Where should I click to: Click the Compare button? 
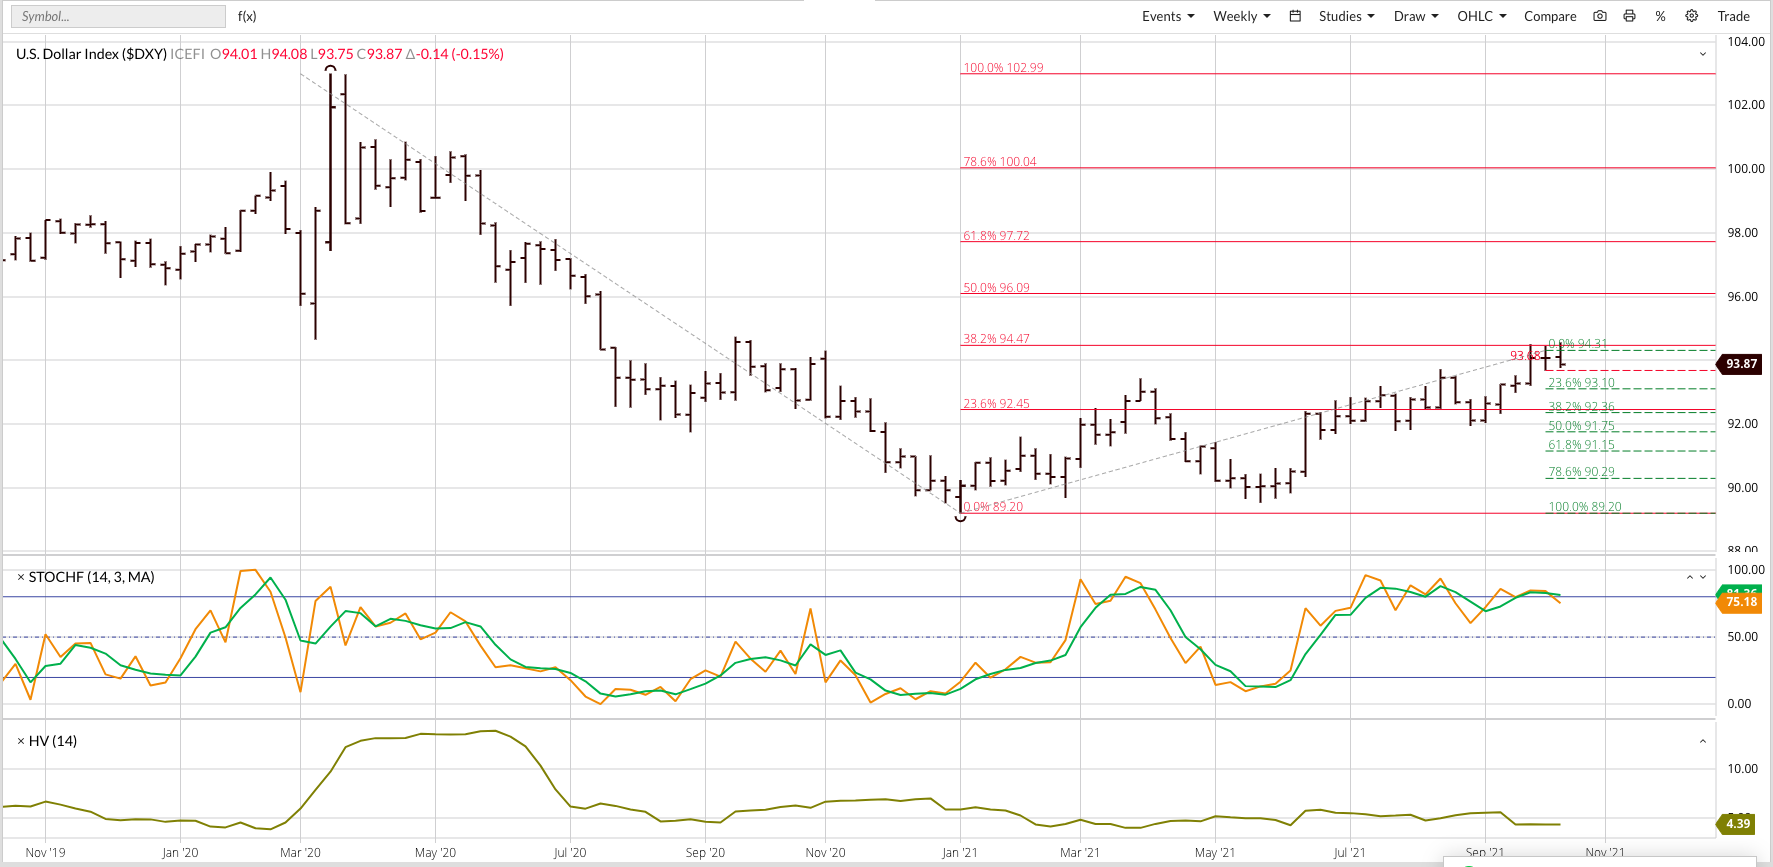click(x=1549, y=16)
